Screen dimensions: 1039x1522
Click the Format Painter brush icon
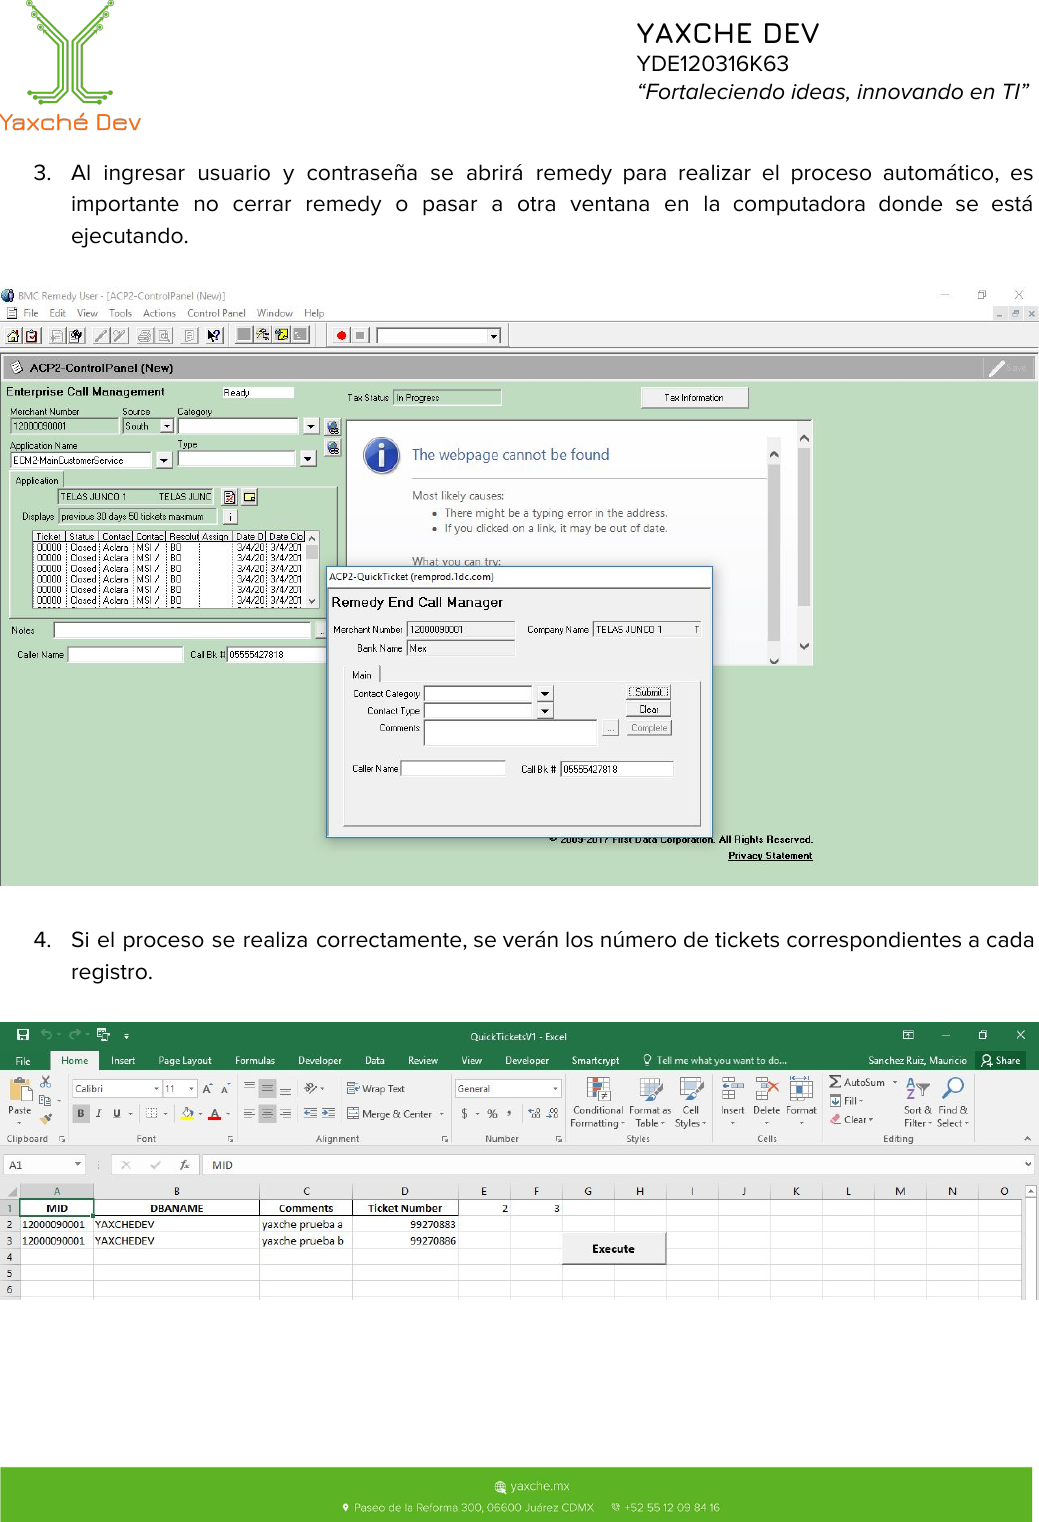(45, 1118)
